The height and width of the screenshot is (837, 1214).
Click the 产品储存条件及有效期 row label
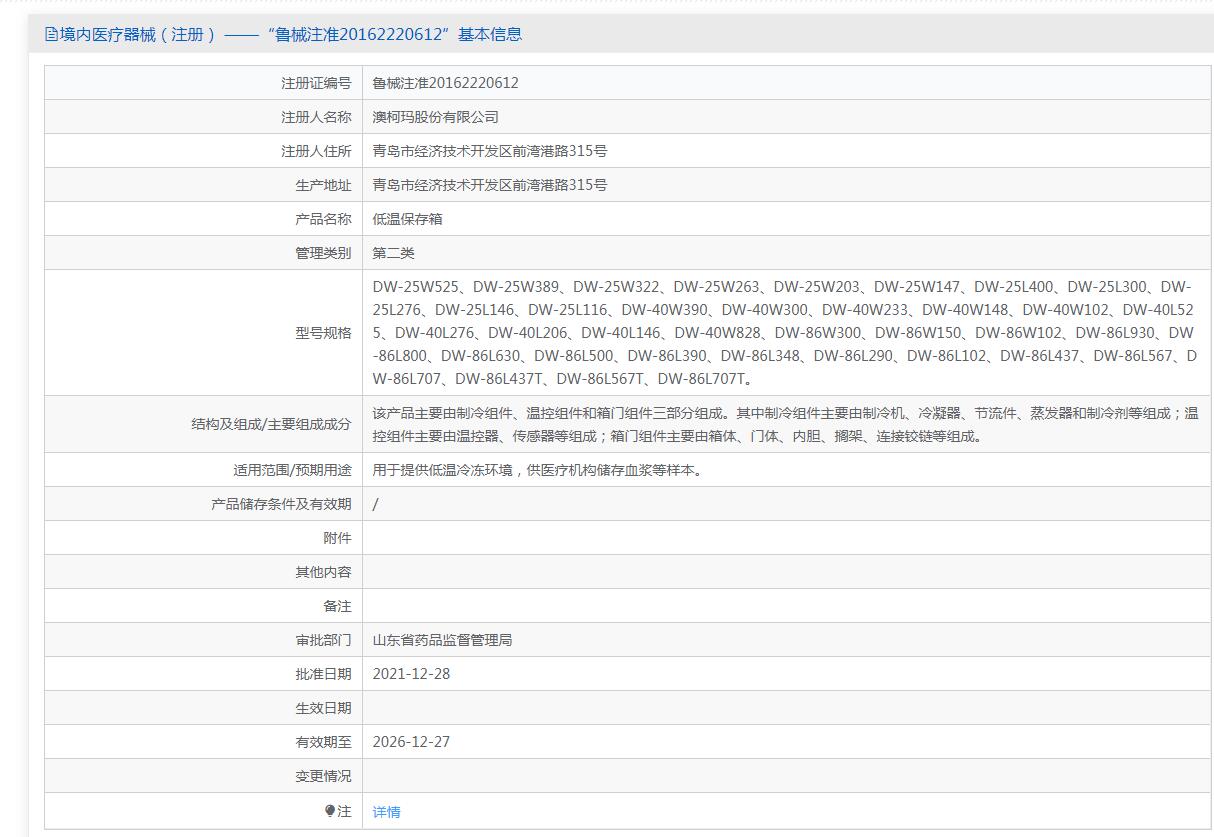[x=281, y=504]
